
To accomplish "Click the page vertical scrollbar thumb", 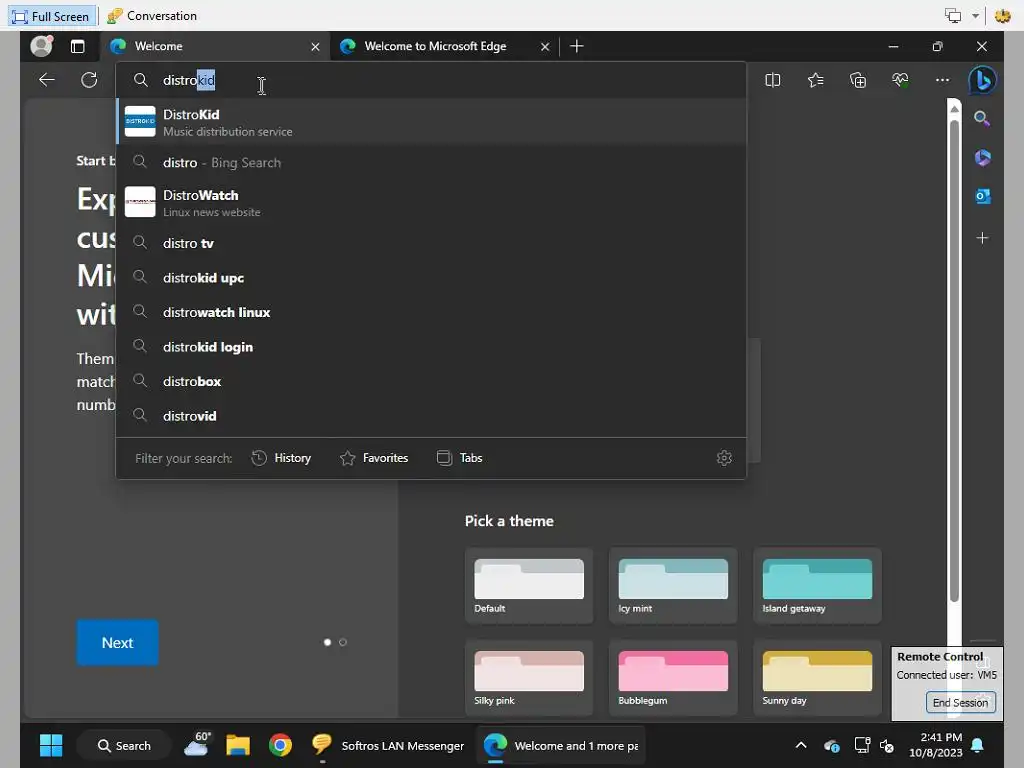I will pos(954,359).
